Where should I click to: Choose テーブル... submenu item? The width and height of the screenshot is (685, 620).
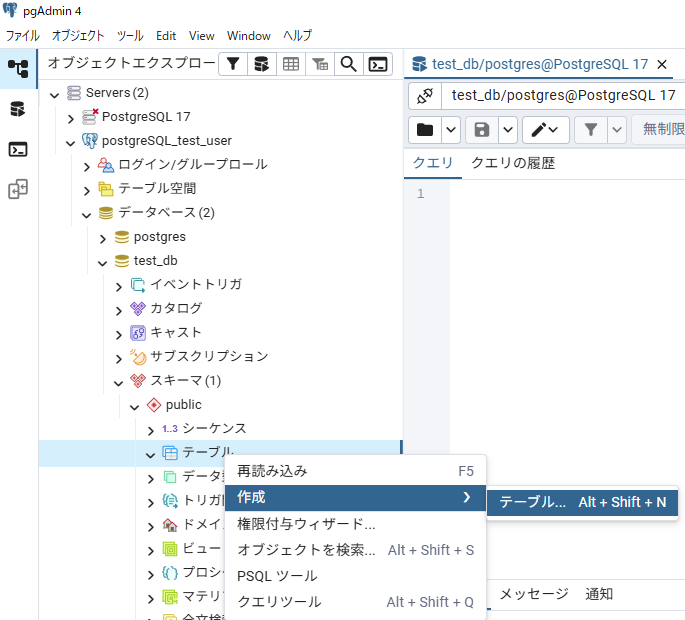tap(582, 502)
